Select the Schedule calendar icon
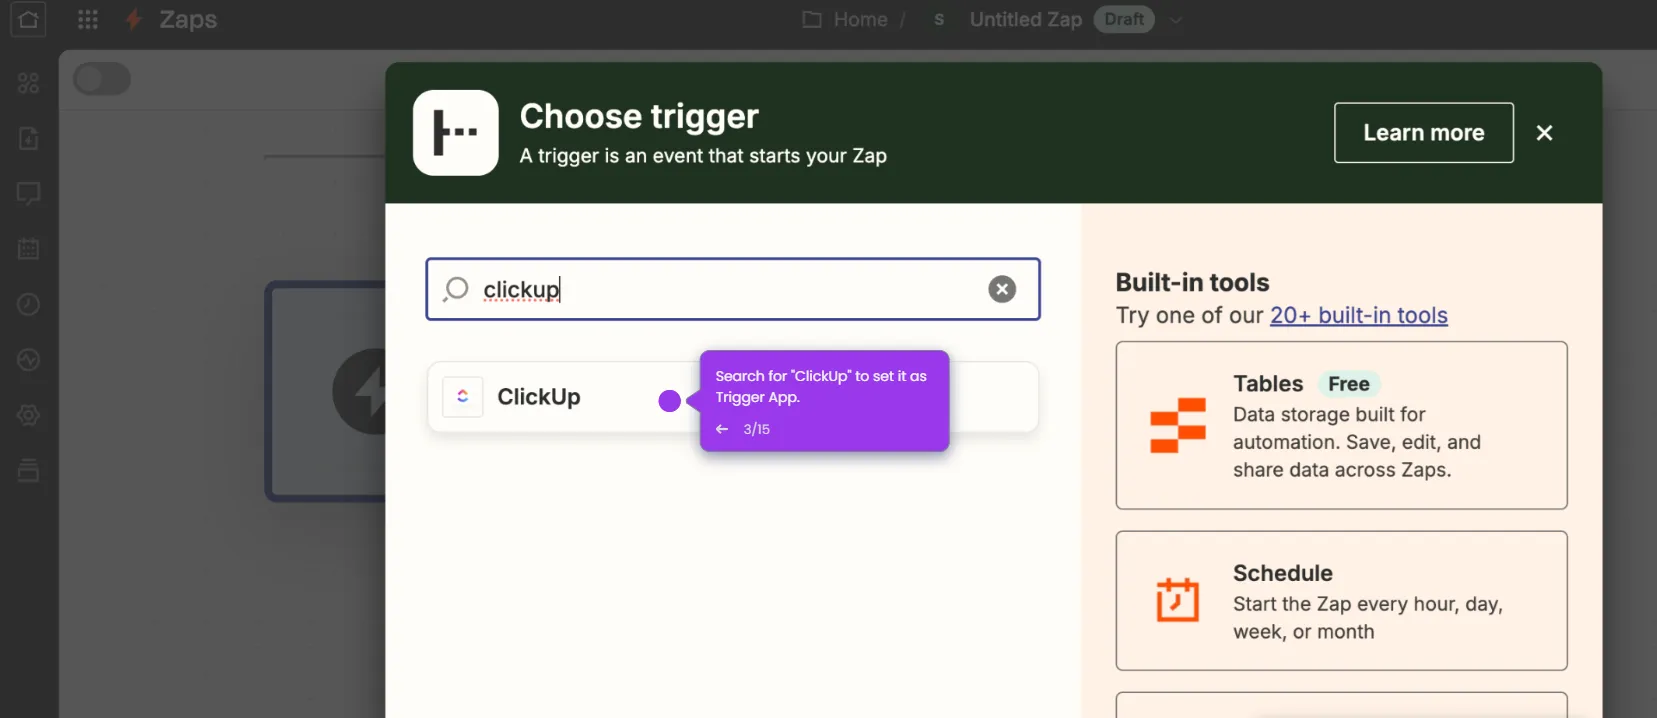The image size is (1657, 718). click(1175, 600)
